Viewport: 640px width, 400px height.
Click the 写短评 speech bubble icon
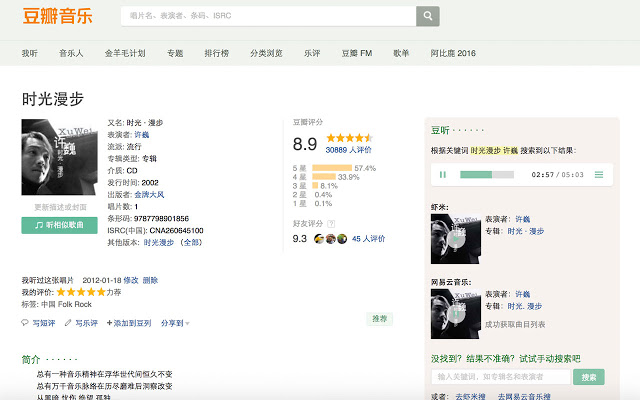[26, 323]
